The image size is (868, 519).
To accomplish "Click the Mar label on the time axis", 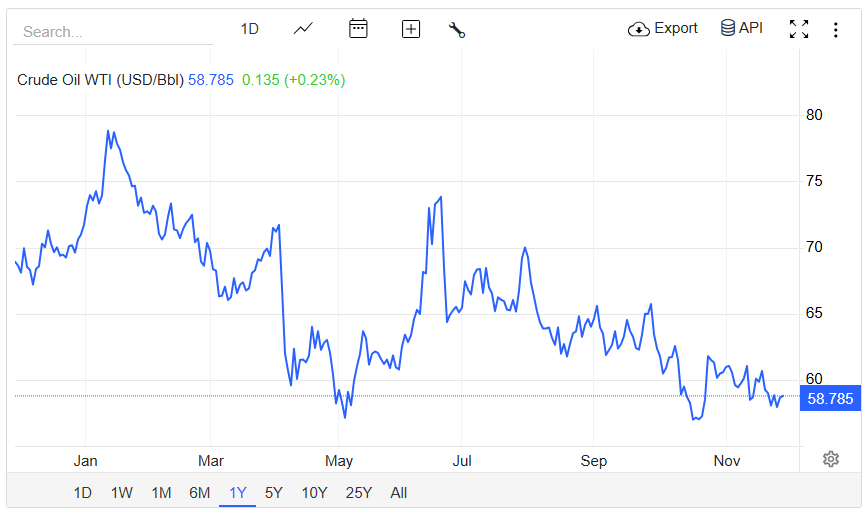I will 211,460.
